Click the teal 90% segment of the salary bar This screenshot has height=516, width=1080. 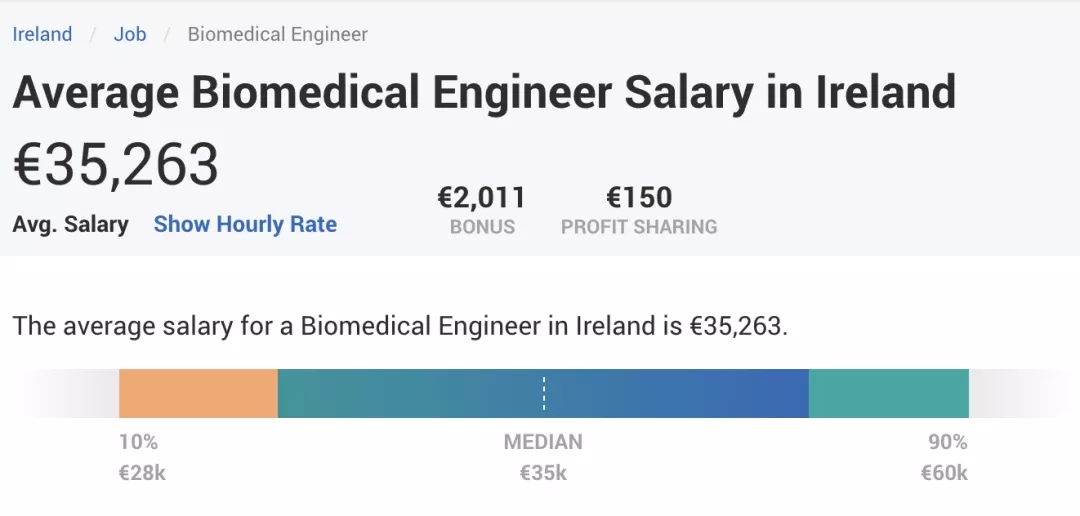point(888,393)
